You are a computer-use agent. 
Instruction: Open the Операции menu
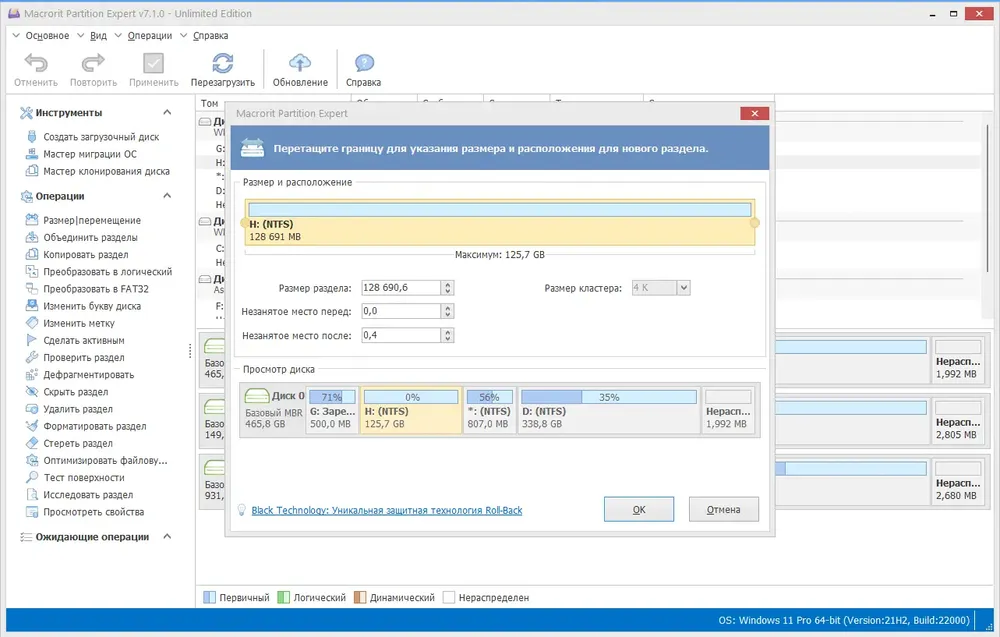pos(149,36)
